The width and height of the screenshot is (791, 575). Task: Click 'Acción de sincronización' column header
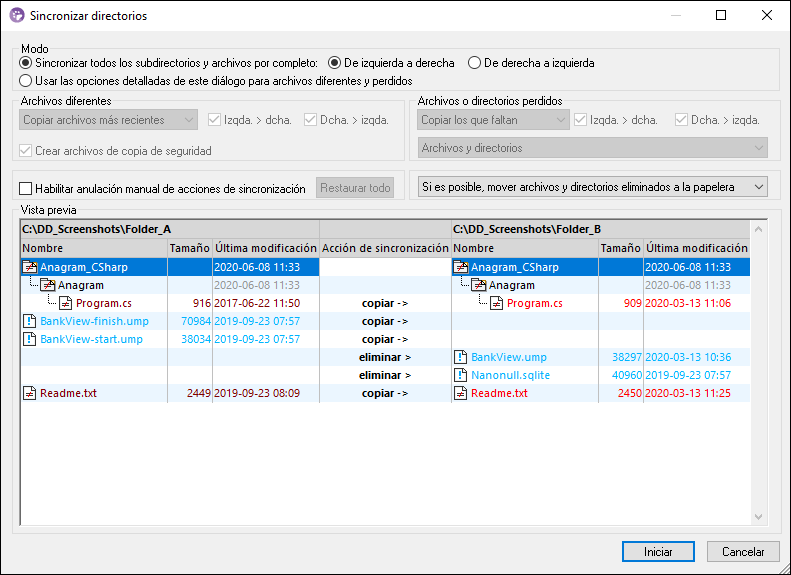385,248
